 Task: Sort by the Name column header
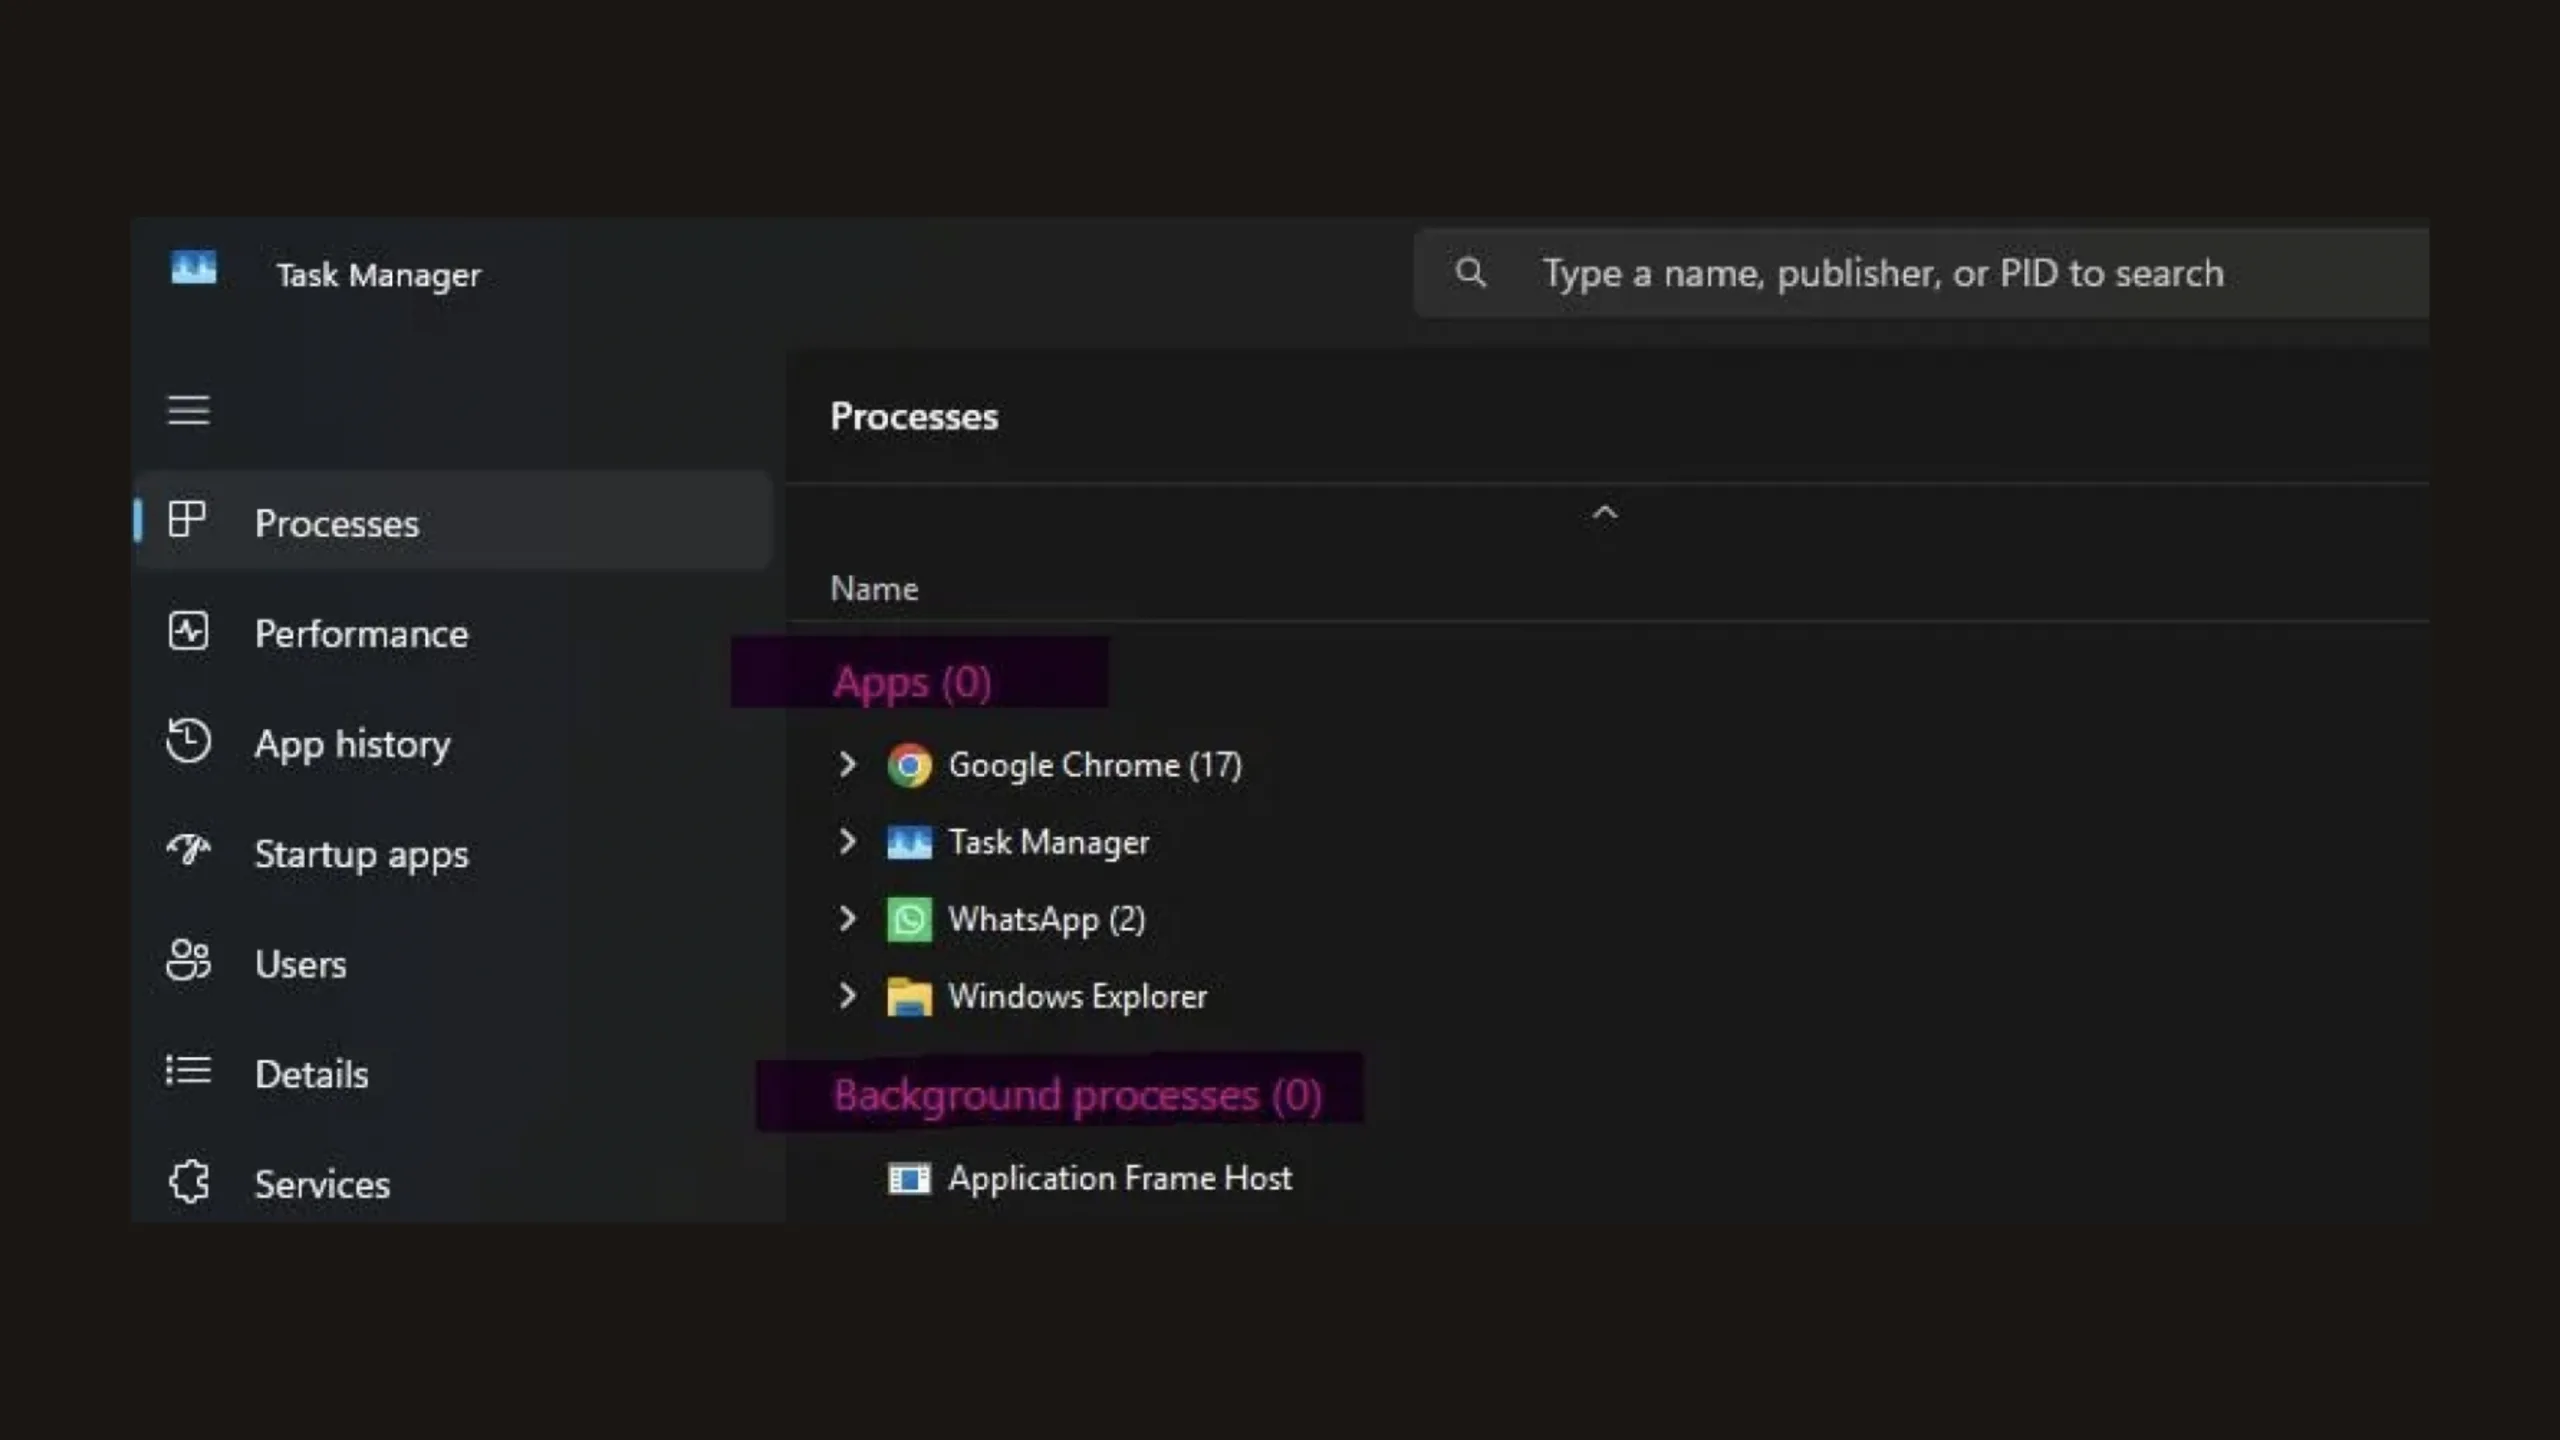pos(874,589)
